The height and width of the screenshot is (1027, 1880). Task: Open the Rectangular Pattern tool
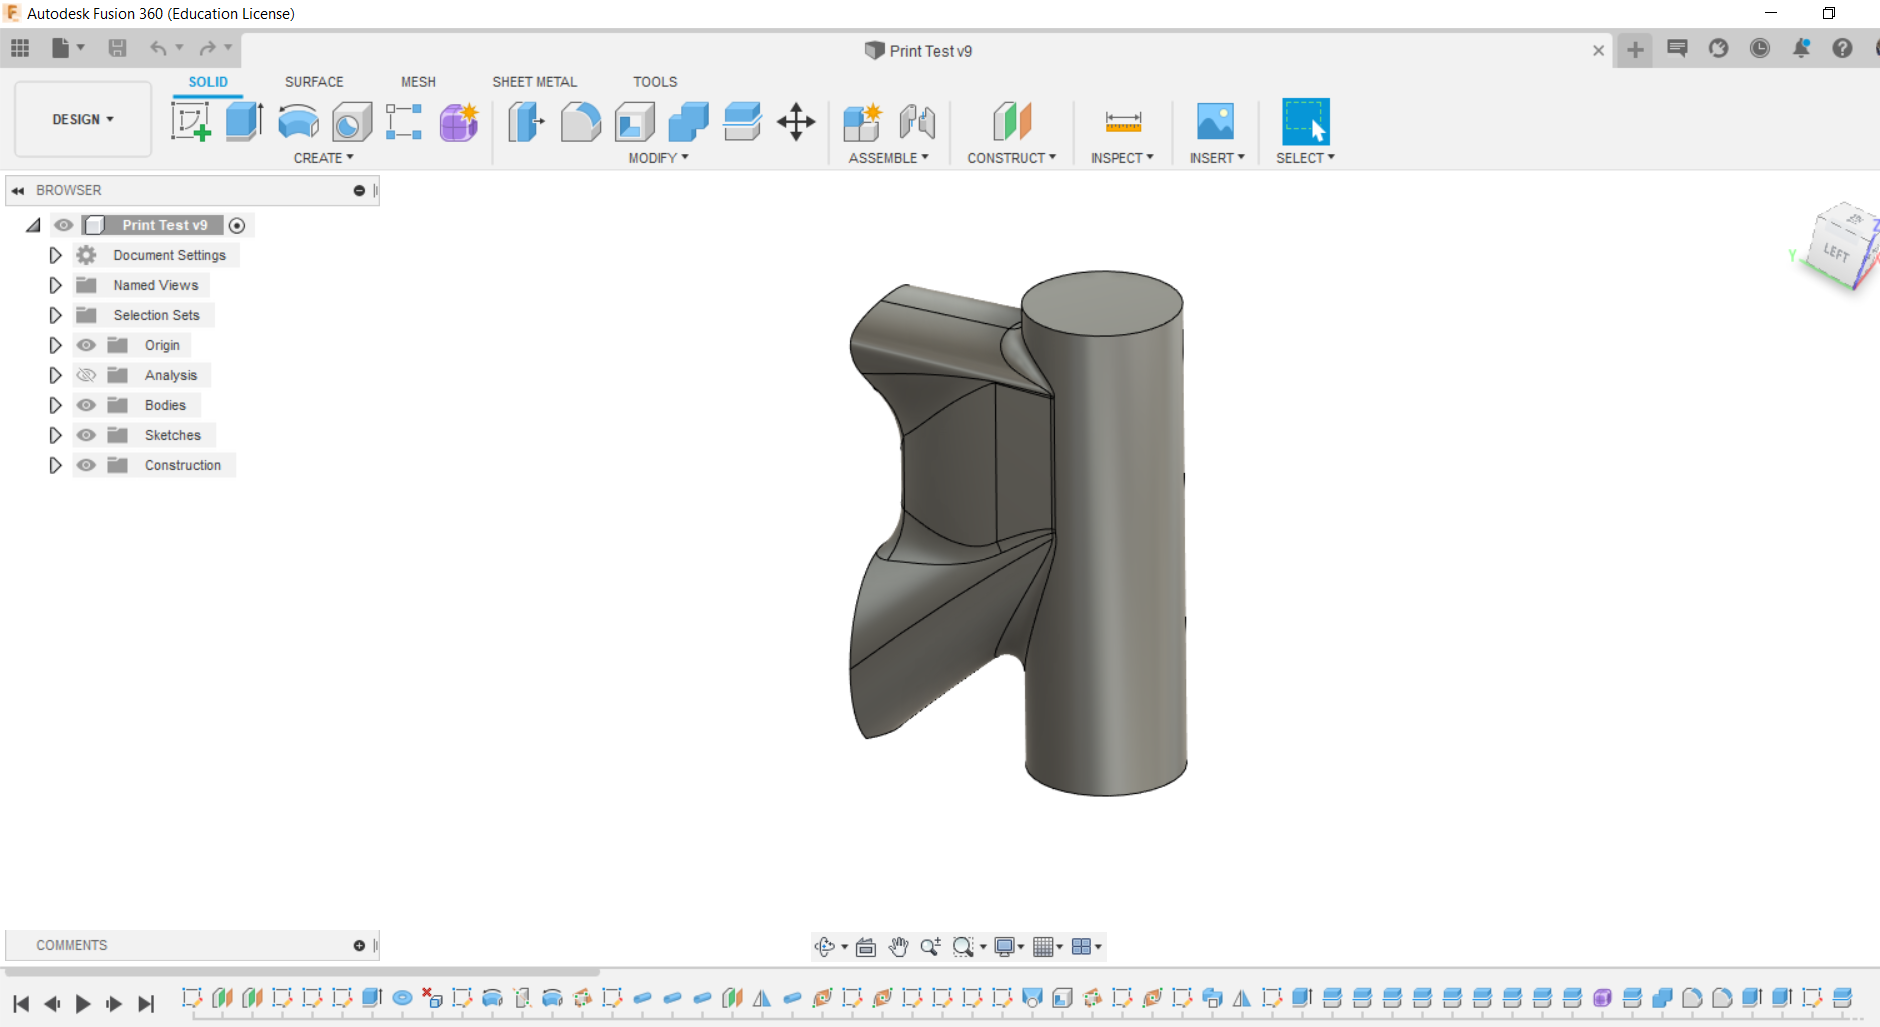click(404, 122)
